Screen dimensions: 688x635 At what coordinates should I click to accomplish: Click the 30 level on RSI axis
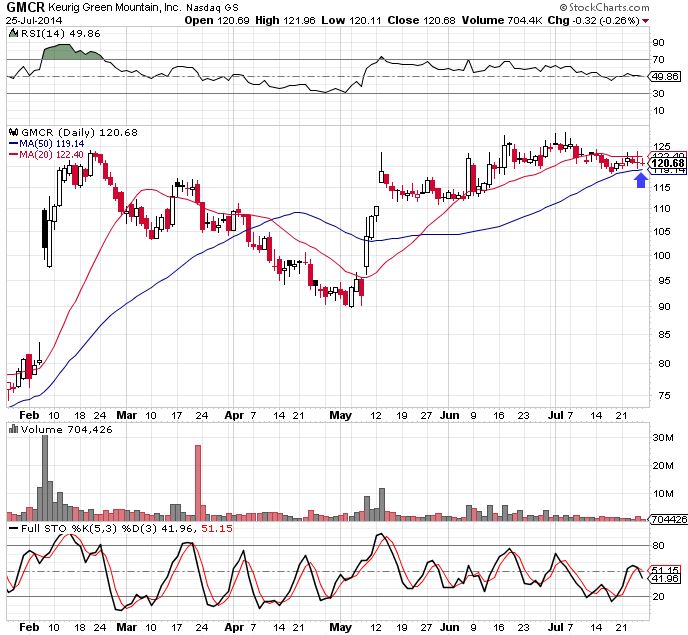tap(658, 93)
